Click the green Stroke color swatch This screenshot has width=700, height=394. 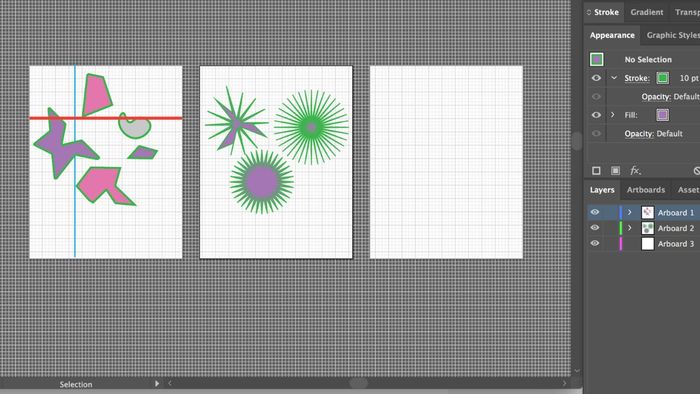pyautogui.click(x=662, y=78)
